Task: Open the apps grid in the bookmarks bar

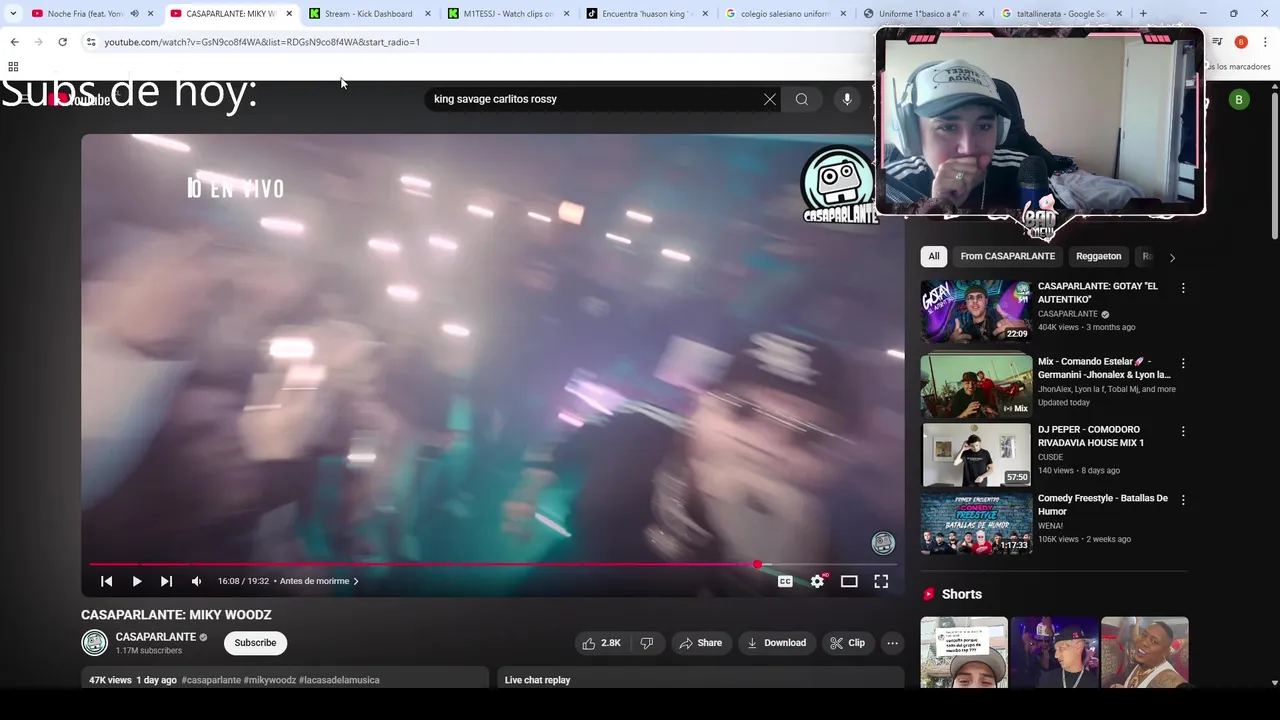Action: [13, 67]
